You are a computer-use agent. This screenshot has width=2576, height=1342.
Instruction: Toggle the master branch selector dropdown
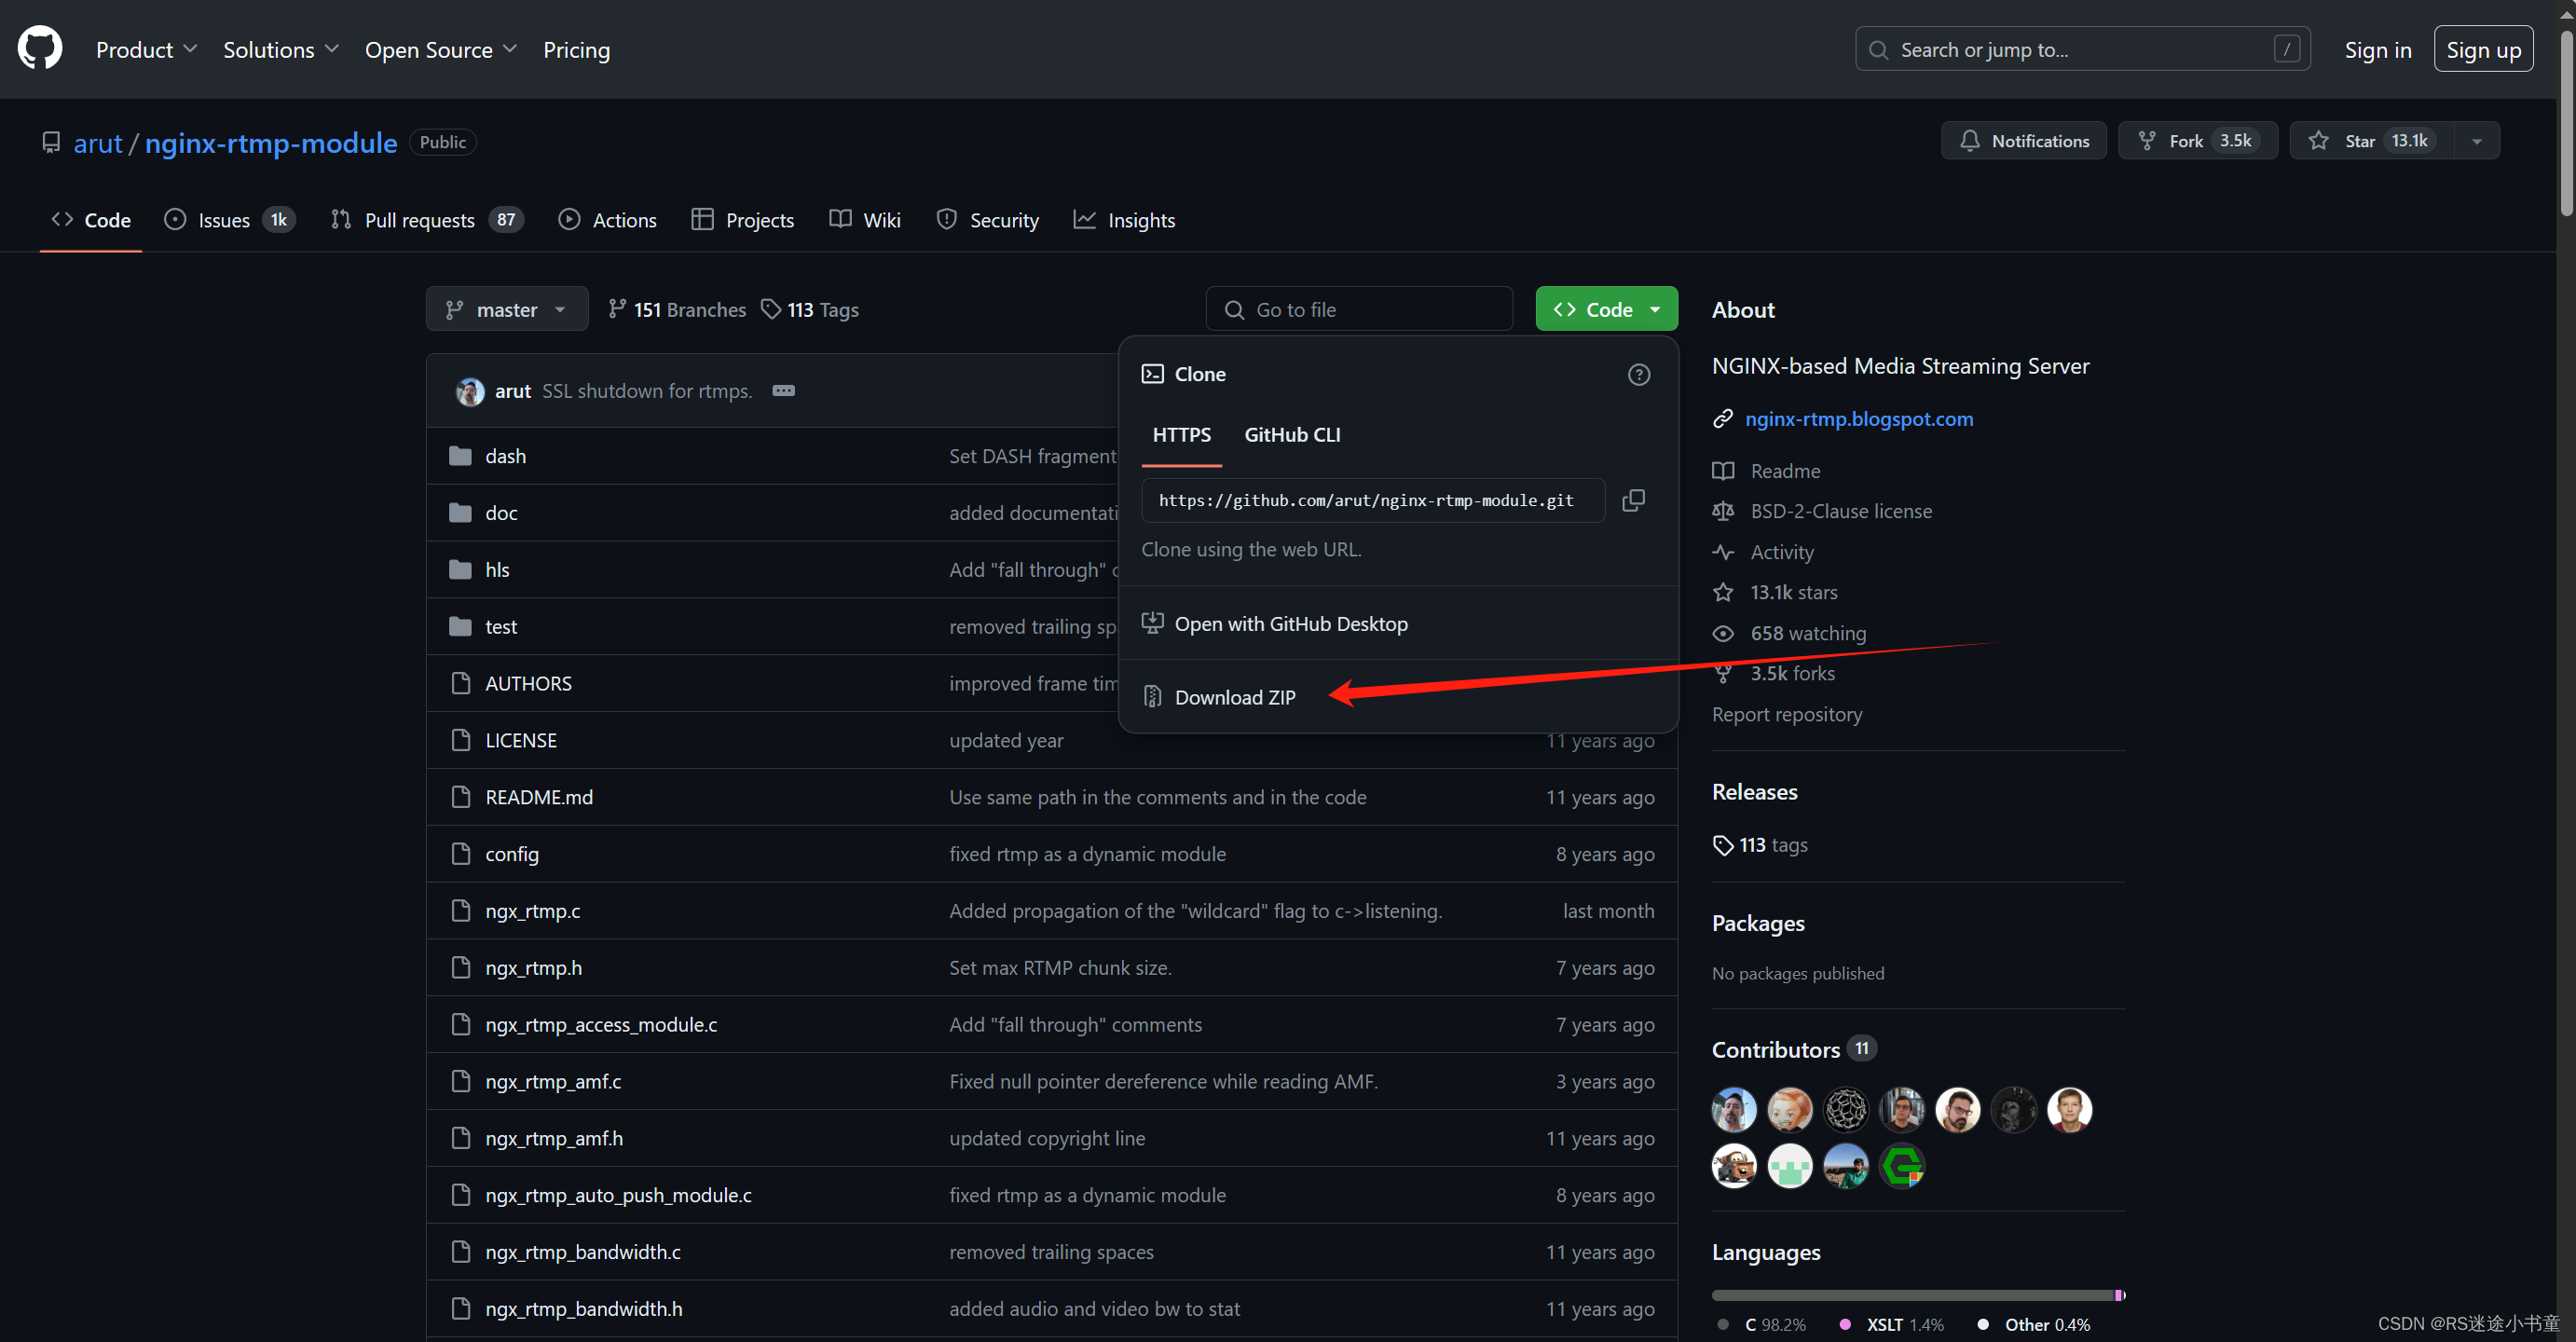click(504, 308)
